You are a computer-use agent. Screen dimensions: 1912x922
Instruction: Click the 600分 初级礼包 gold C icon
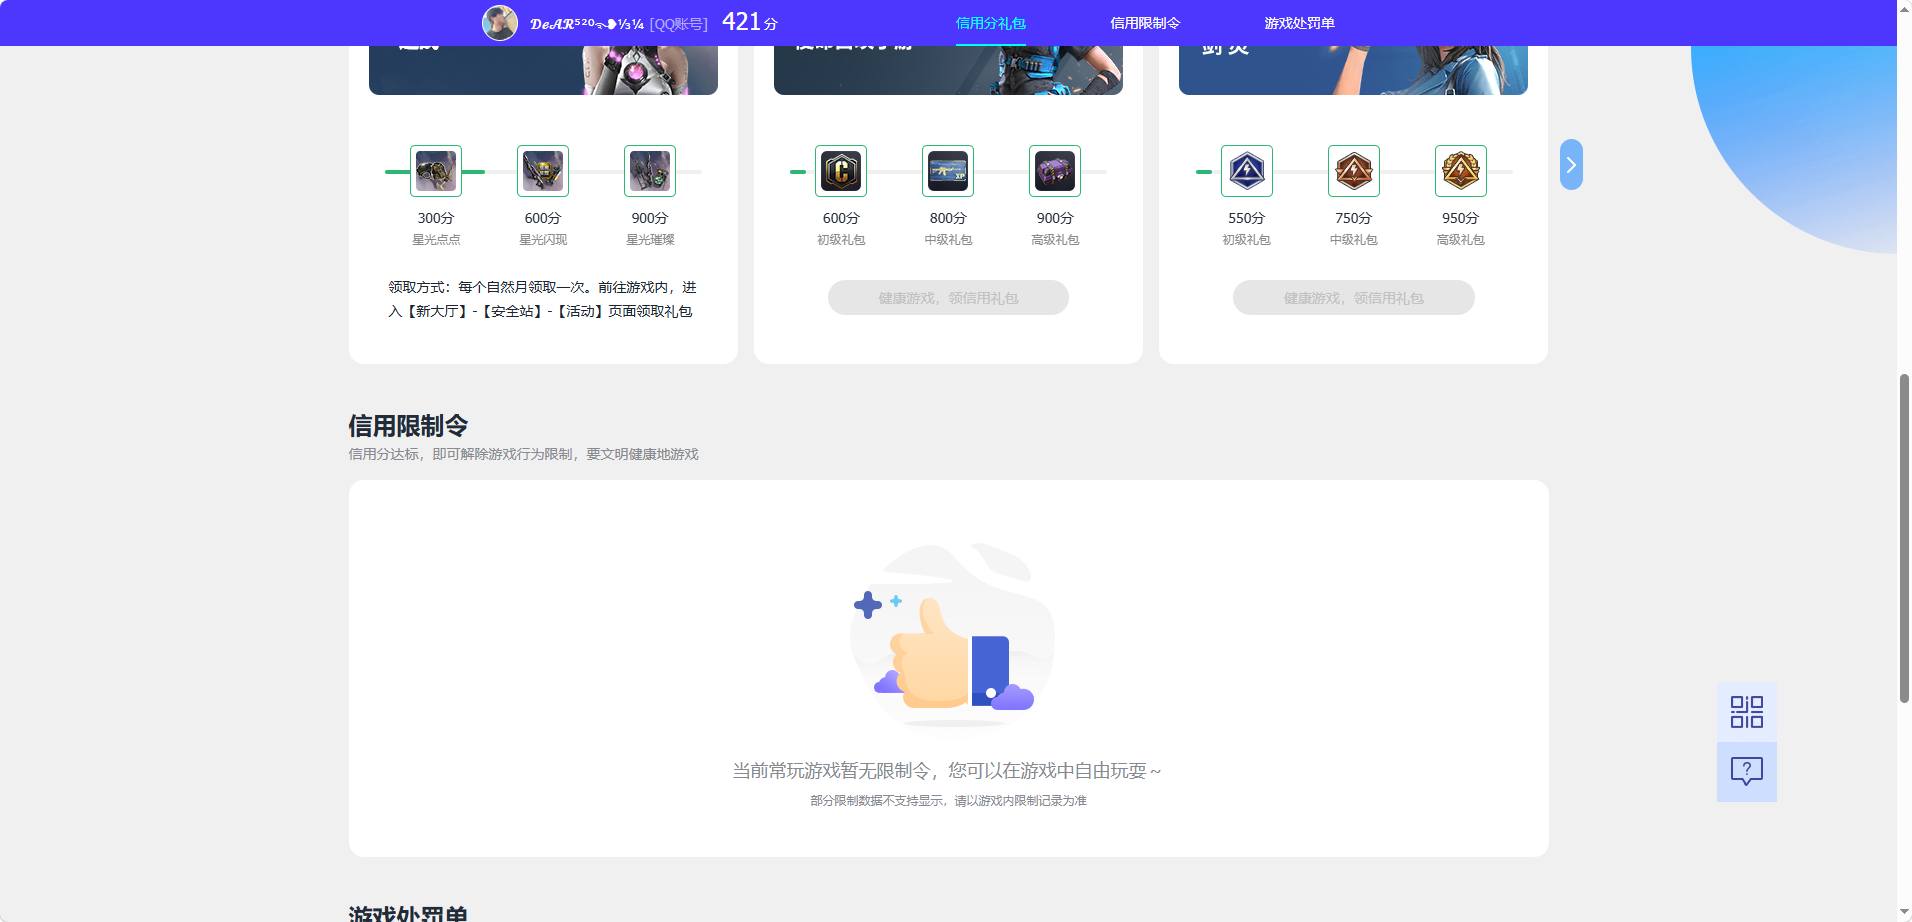click(841, 171)
